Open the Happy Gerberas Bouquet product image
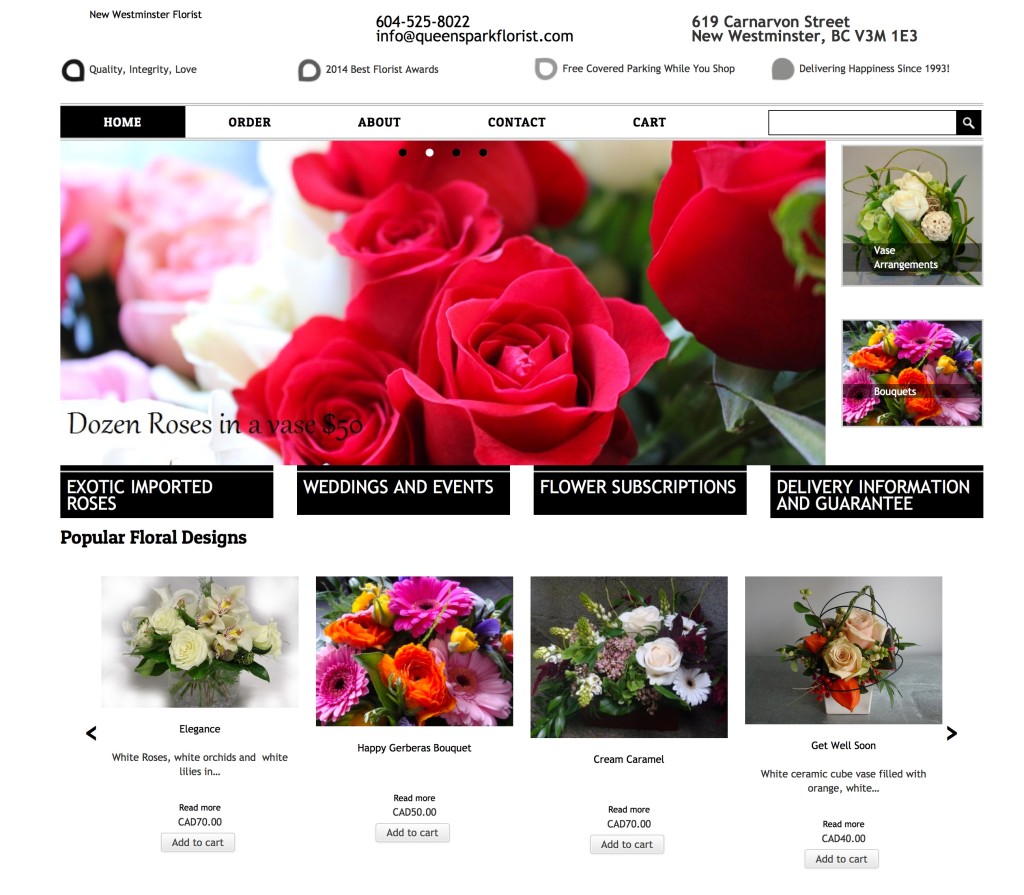The width and height of the screenshot is (1024, 895). point(414,651)
